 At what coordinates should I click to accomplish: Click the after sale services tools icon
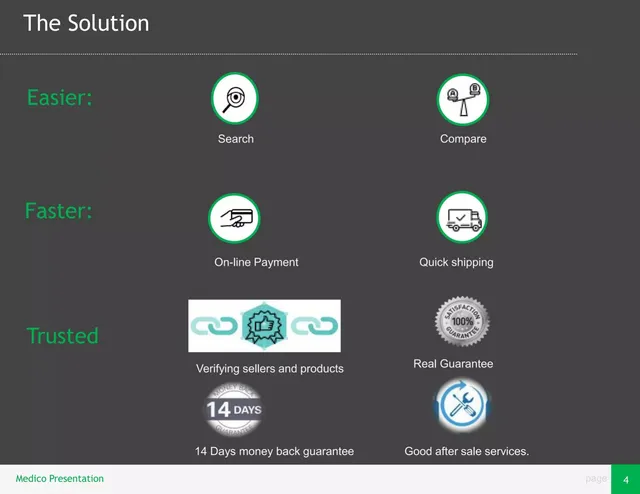tap(462, 405)
